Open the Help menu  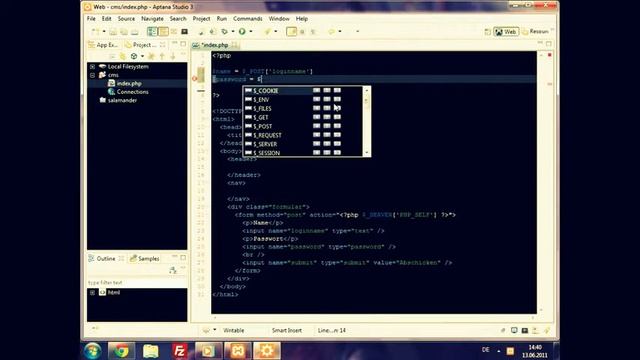[302, 19]
